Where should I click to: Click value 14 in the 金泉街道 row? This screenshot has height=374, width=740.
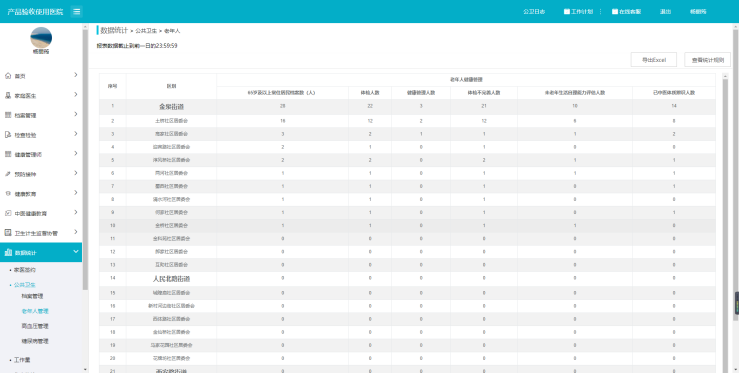(674, 106)
